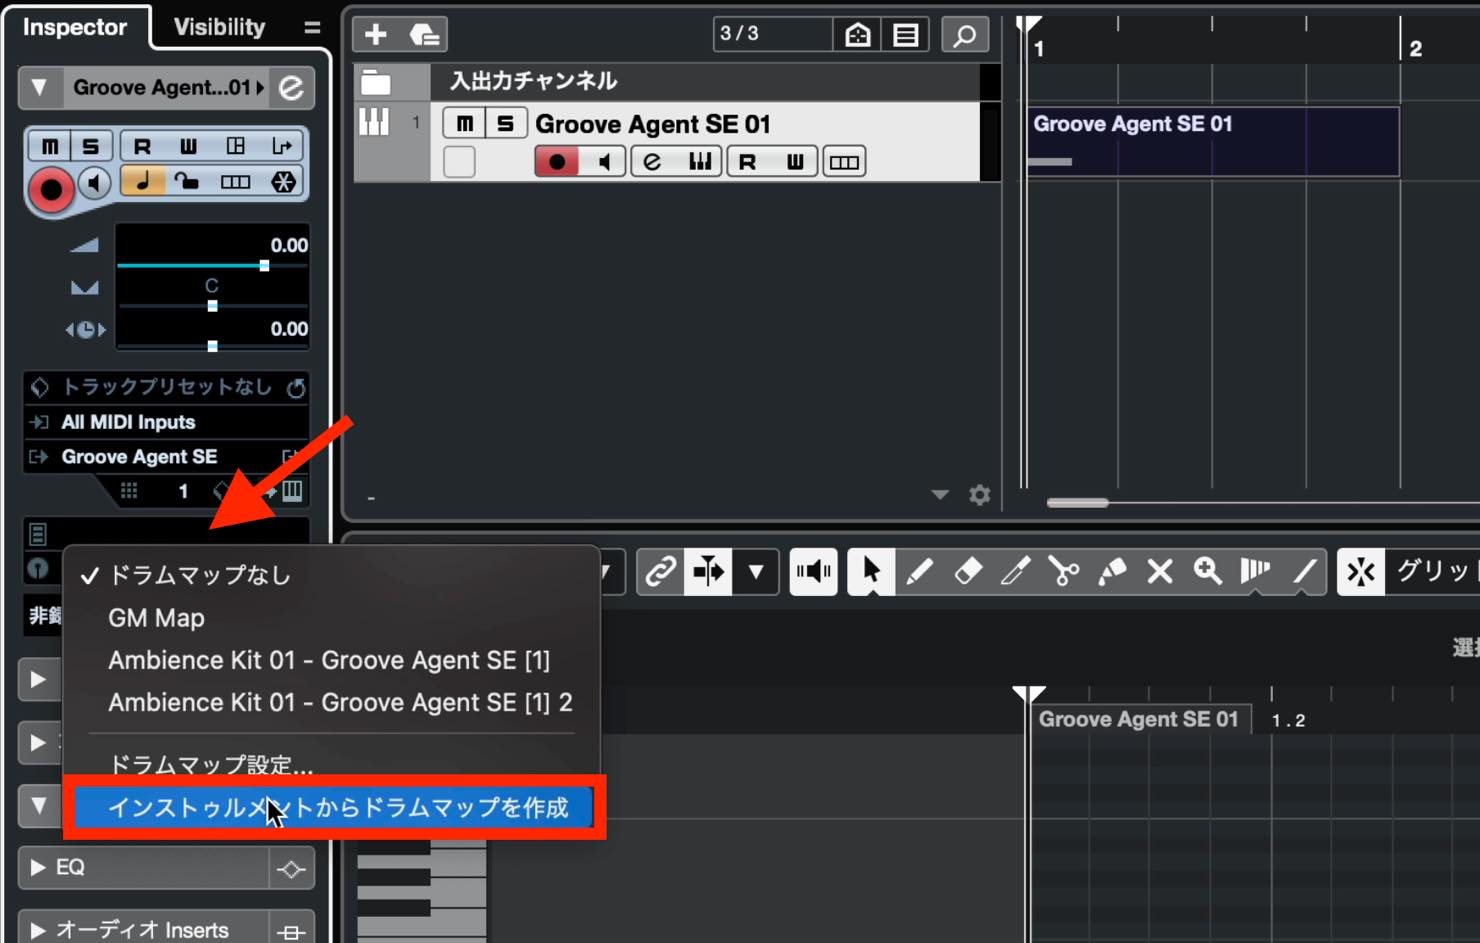
Task: Enable Write Automation in the Inspector
Action: [188, 146]
